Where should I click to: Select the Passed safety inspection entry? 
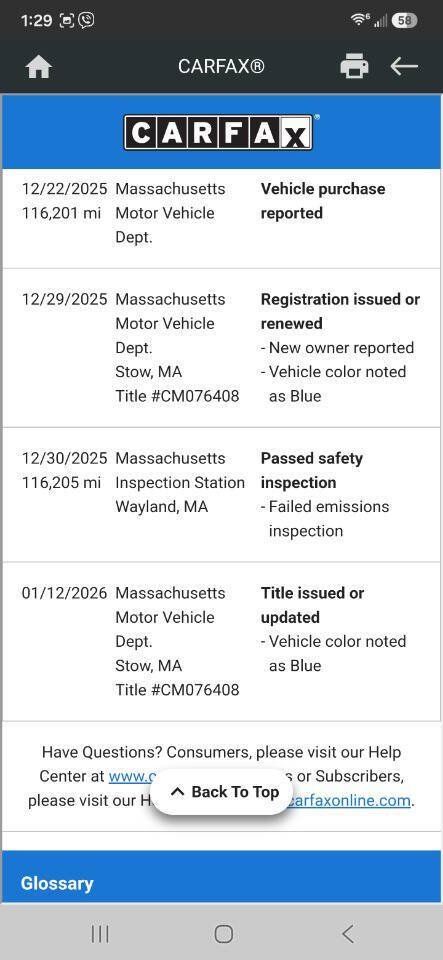(221, 495)
